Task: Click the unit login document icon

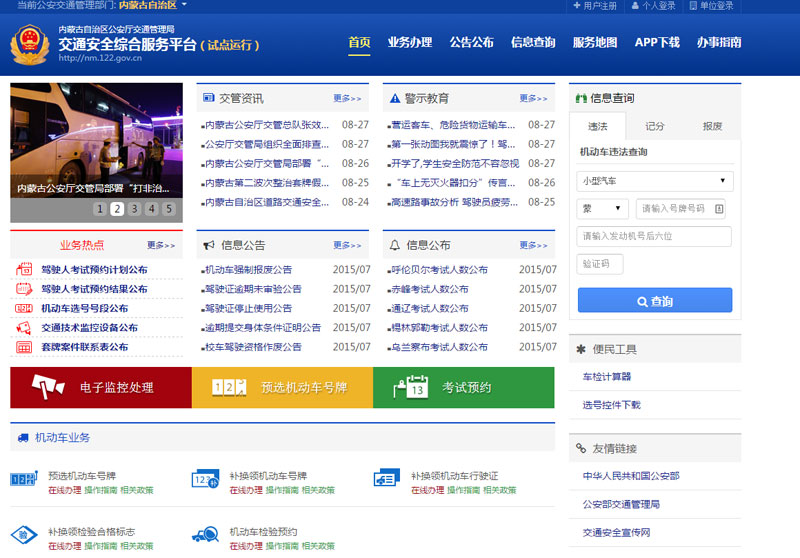Action: click(x=693, y=6)
